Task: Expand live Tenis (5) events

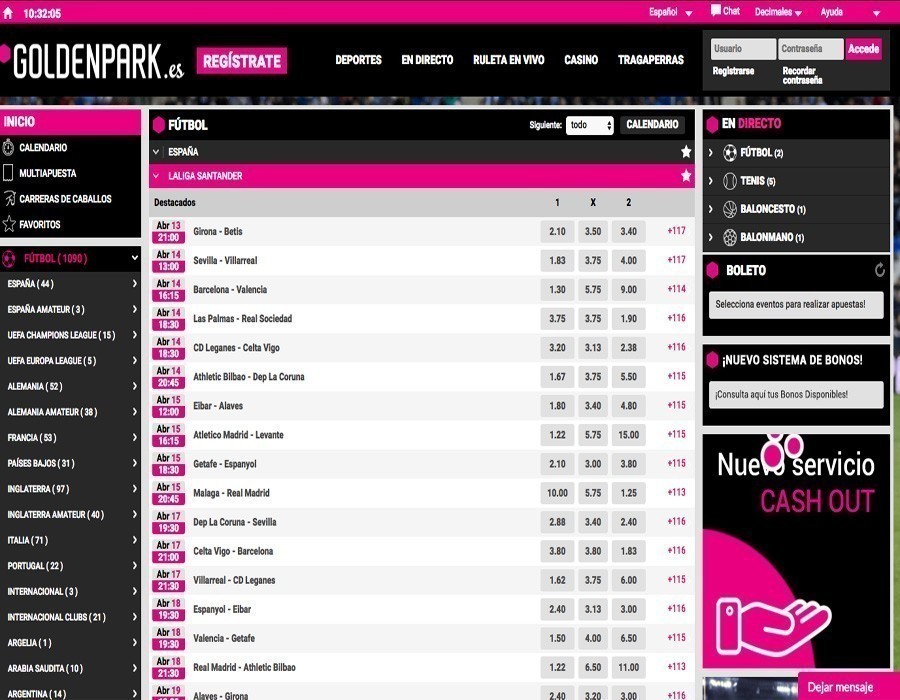Action: (x=711, y=181)
